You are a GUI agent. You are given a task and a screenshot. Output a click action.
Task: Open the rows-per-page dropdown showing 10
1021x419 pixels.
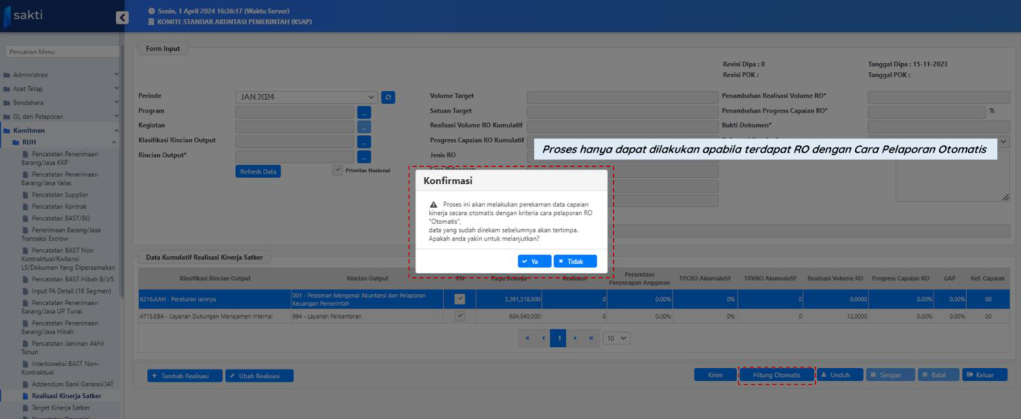click(x=616, y=338)
